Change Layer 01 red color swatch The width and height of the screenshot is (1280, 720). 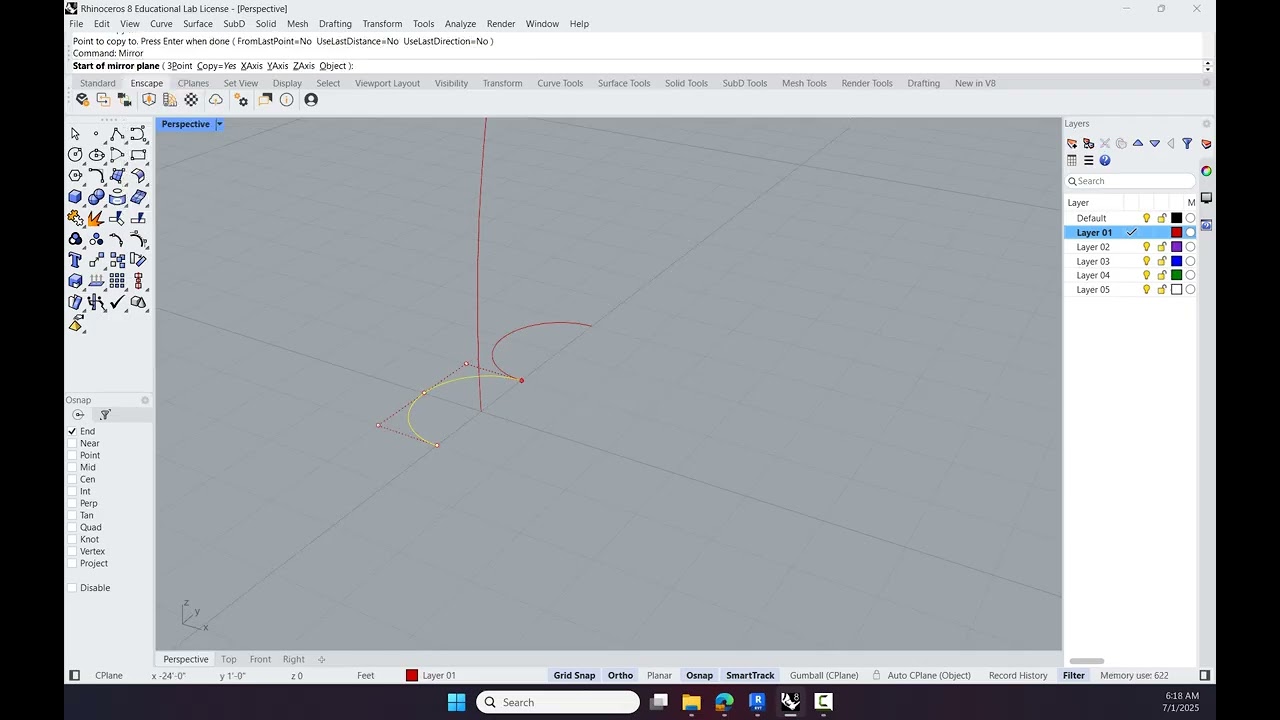pyautogui.click(x=1176, y=233)
